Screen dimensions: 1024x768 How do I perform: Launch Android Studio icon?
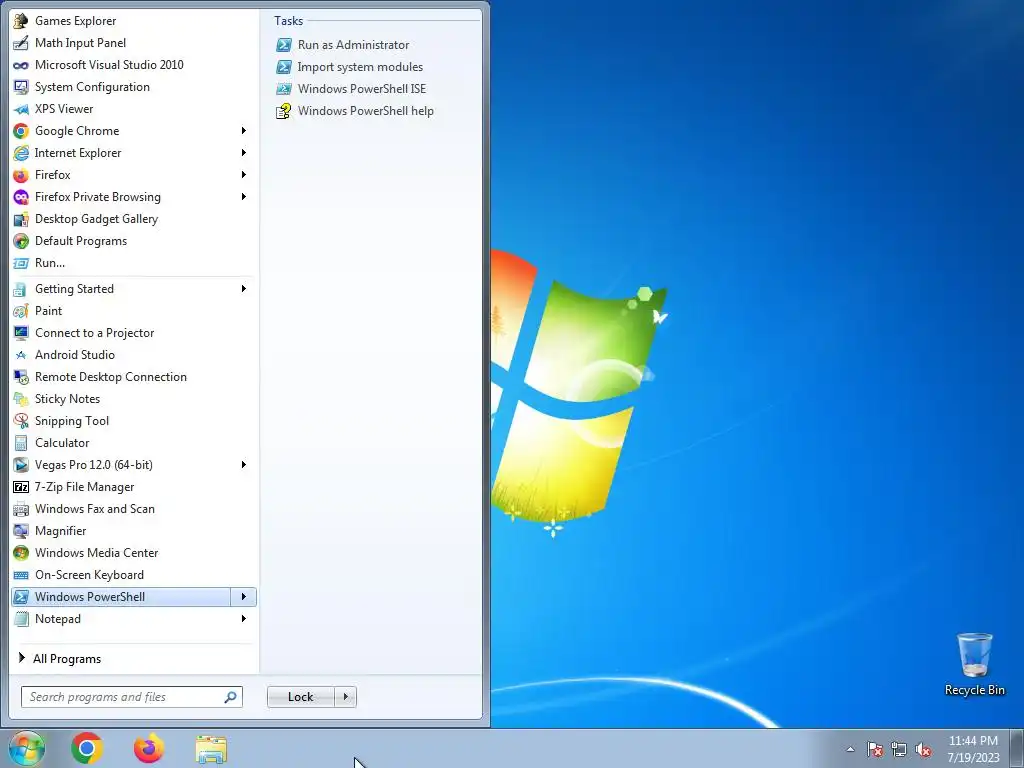(x=21, y=355)
